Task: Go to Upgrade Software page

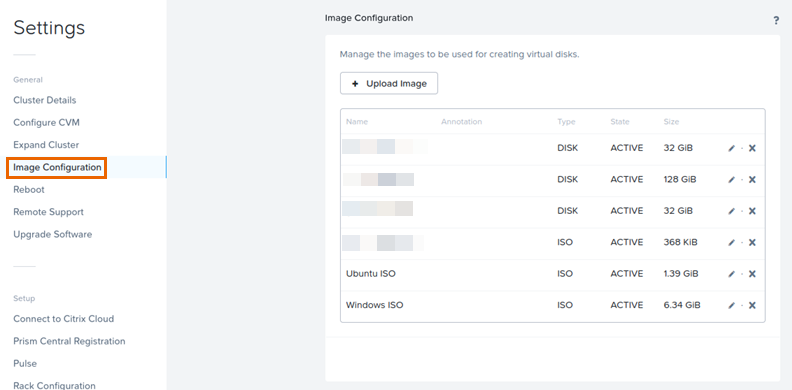Action: click(53, 234)
